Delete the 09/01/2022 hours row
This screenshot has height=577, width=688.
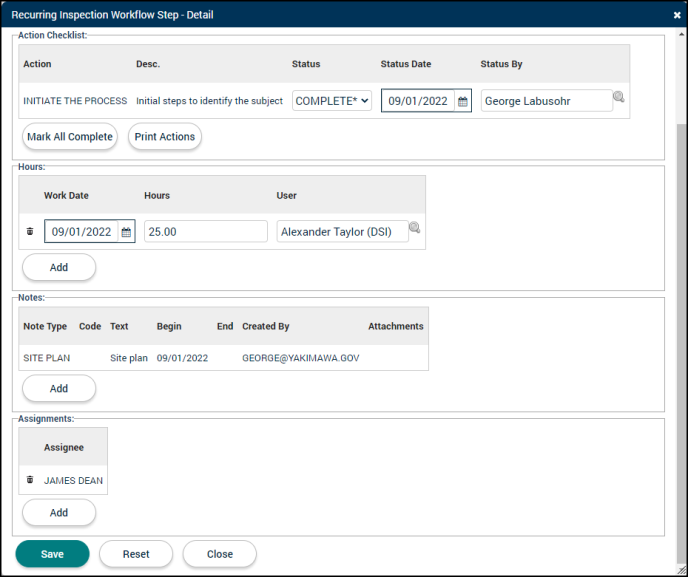point(30,231)
